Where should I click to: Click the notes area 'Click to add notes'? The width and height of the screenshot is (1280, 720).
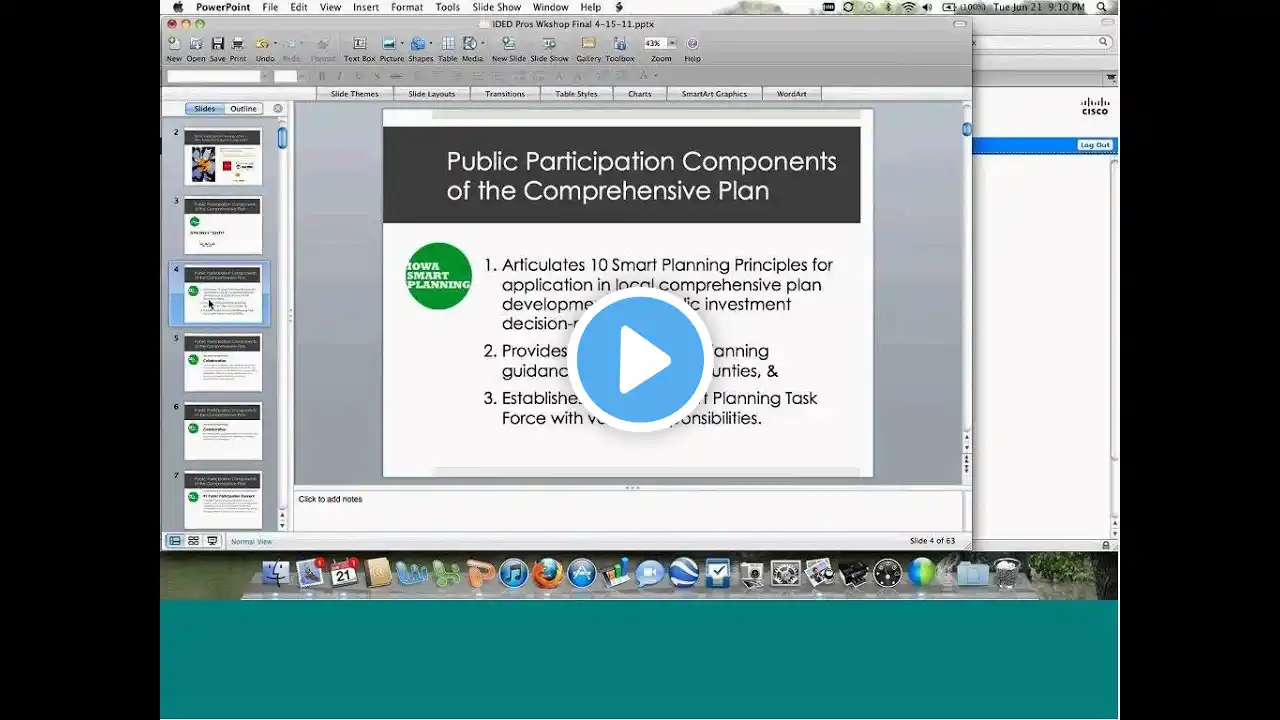pos(630,510)
